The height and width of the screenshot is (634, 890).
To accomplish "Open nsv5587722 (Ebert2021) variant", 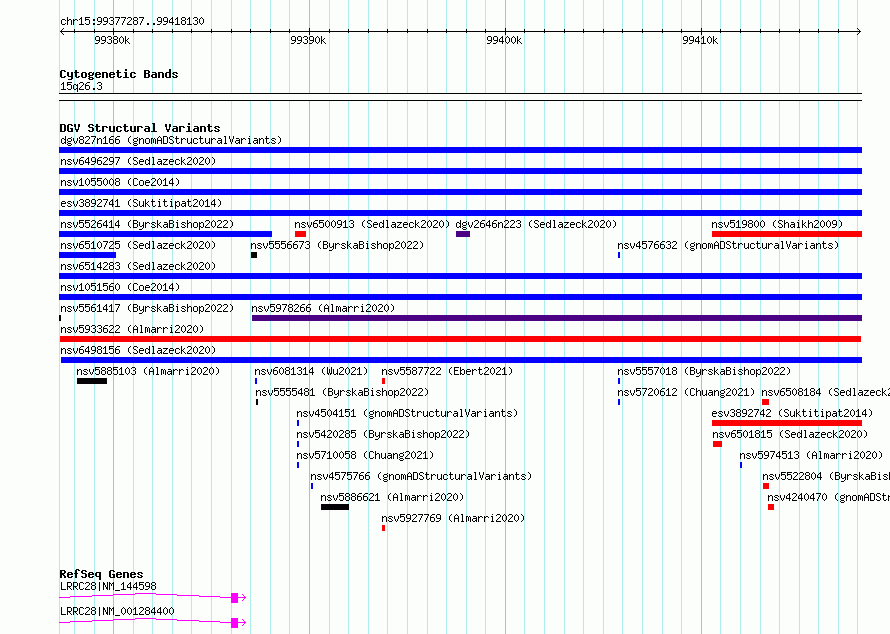I will (447, 371).
